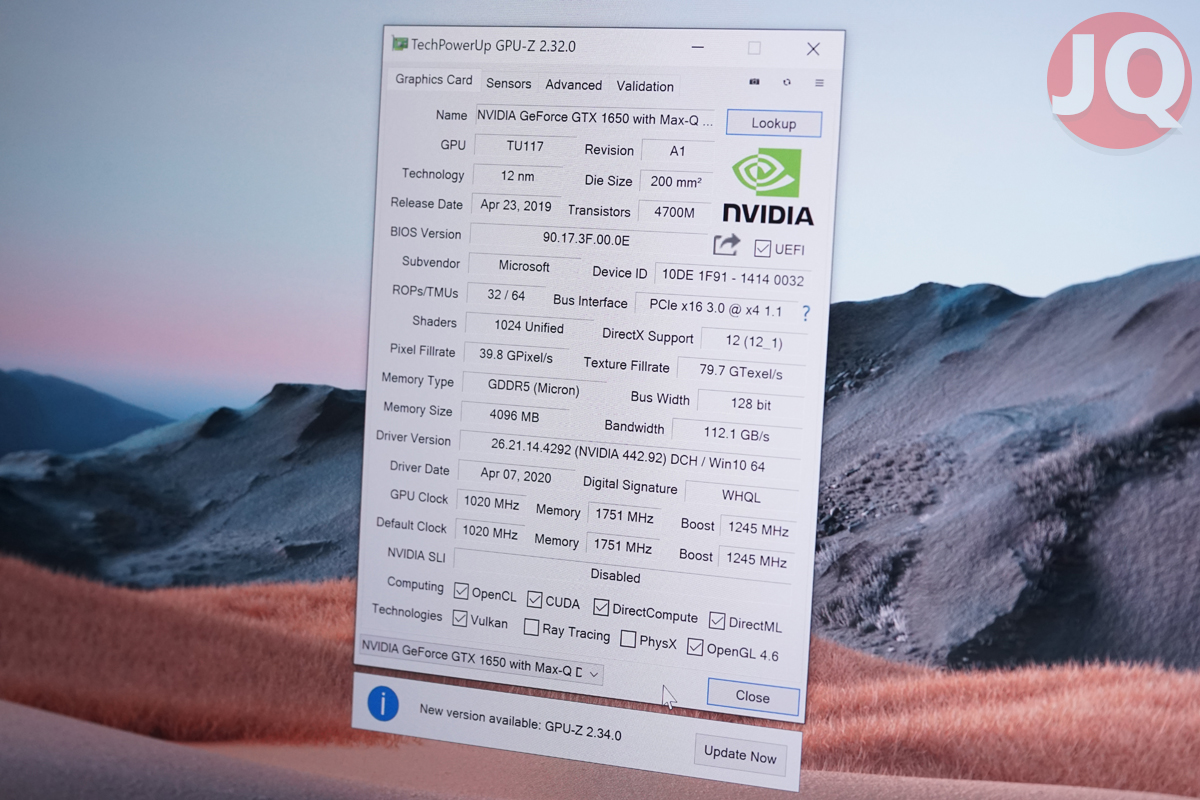Click the Memory Type GDDR5 (Micron) value

coord(534,387)
